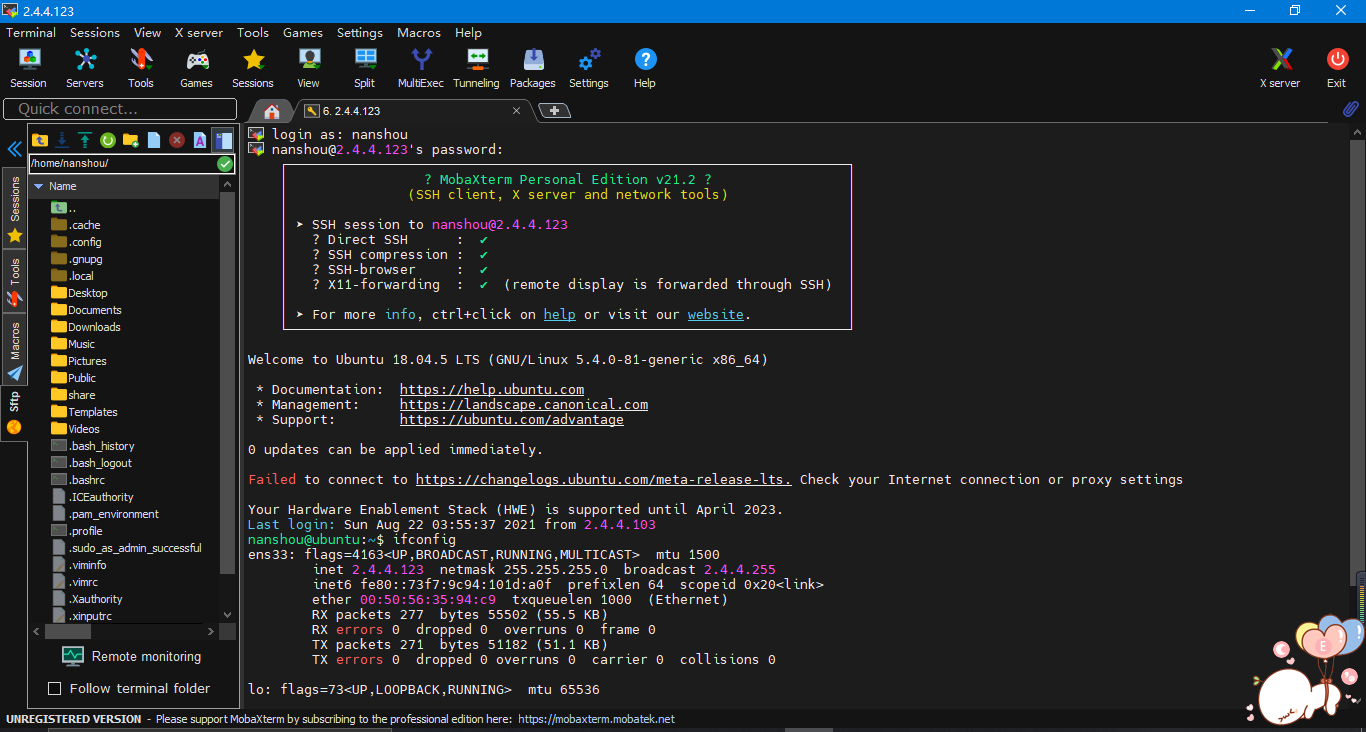Image resolution: width=1366 pixels, height=732 pixels.
Task: Open the Tools toolbar icon
Action: pos(141,68)
